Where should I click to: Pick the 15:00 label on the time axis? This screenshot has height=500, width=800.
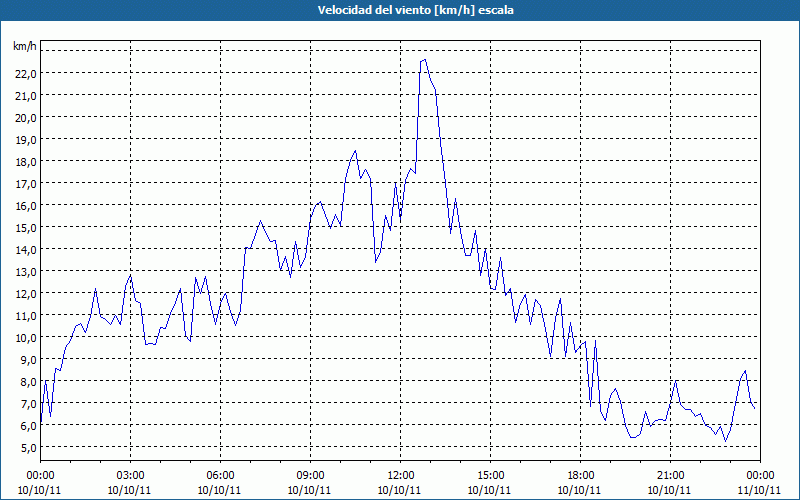[x=490, y=475]
